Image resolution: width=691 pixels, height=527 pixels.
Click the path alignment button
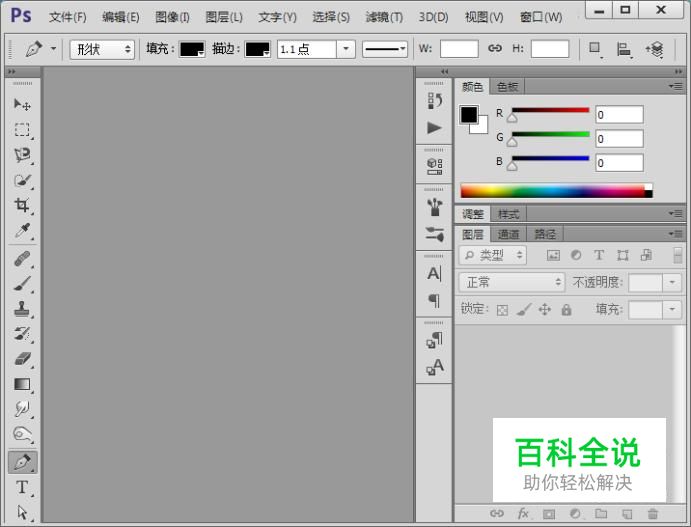(624, 49)
